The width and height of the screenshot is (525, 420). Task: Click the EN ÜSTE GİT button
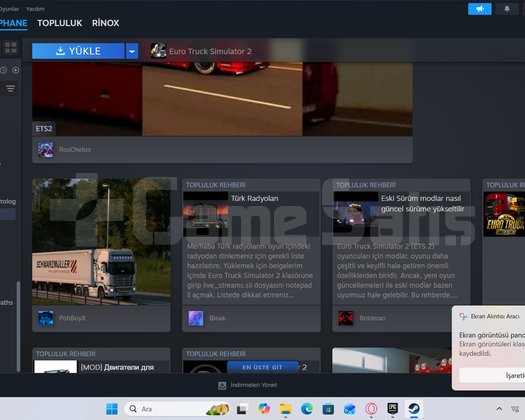[262, 367]
